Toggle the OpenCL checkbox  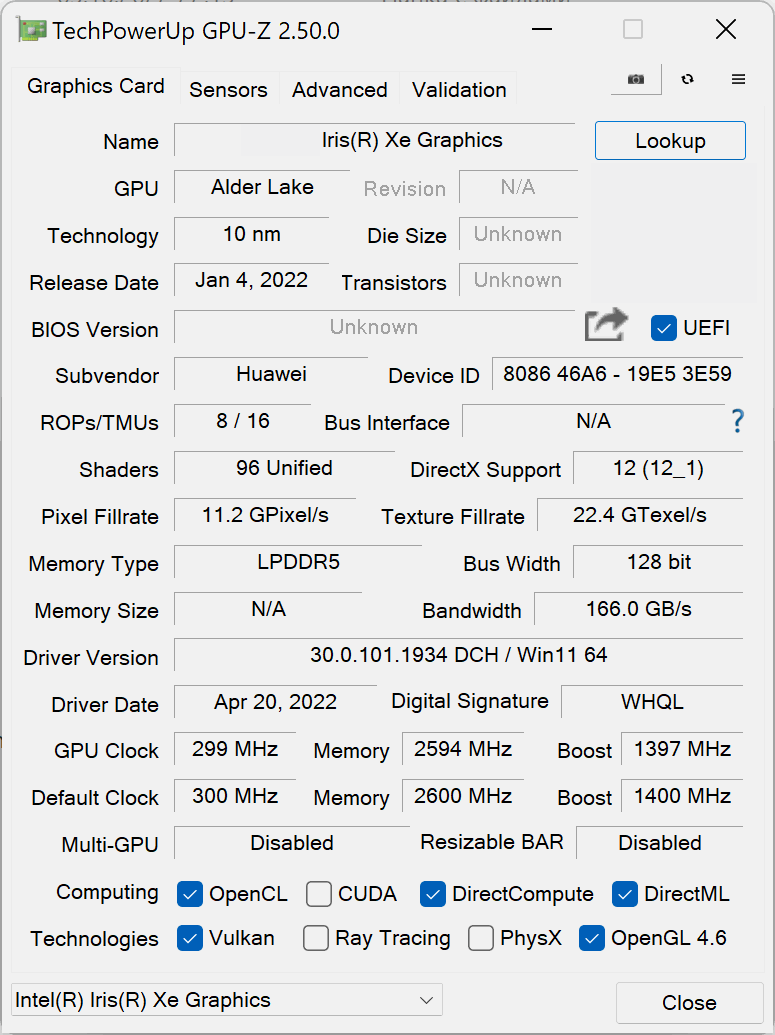coord(190,894)
